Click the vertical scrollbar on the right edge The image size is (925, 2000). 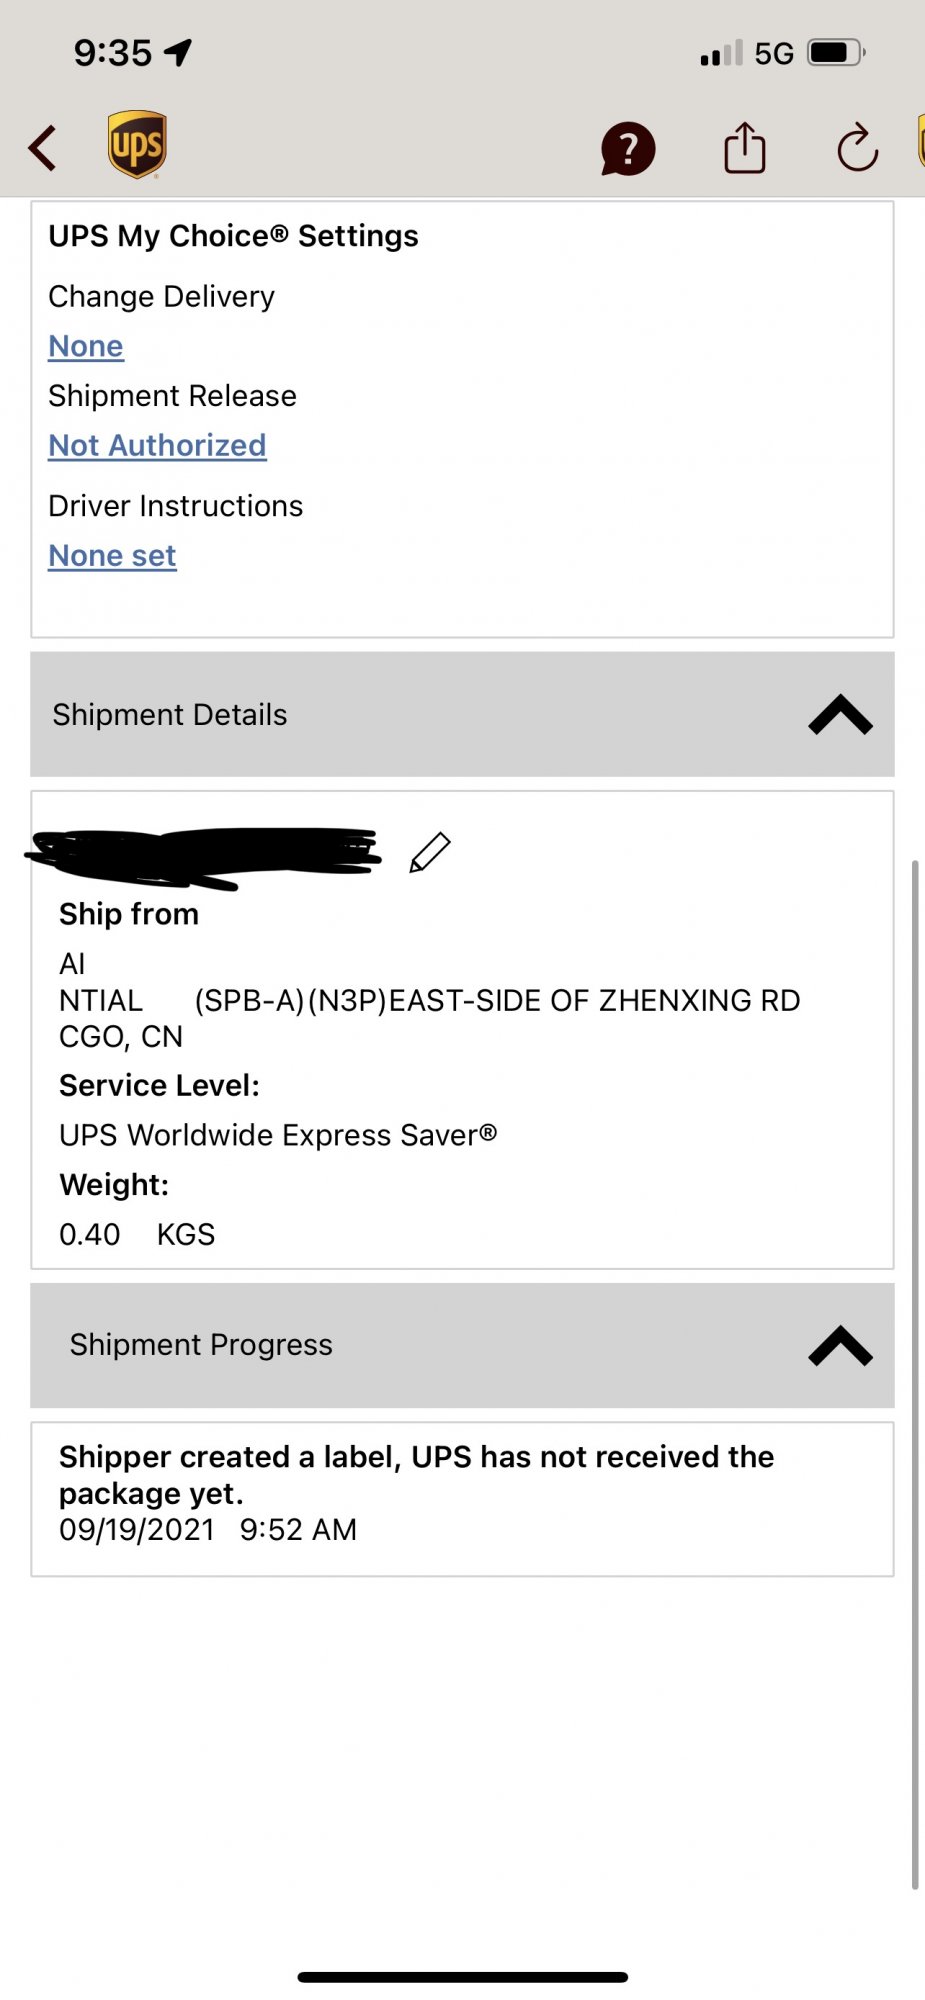[914, 1370]
